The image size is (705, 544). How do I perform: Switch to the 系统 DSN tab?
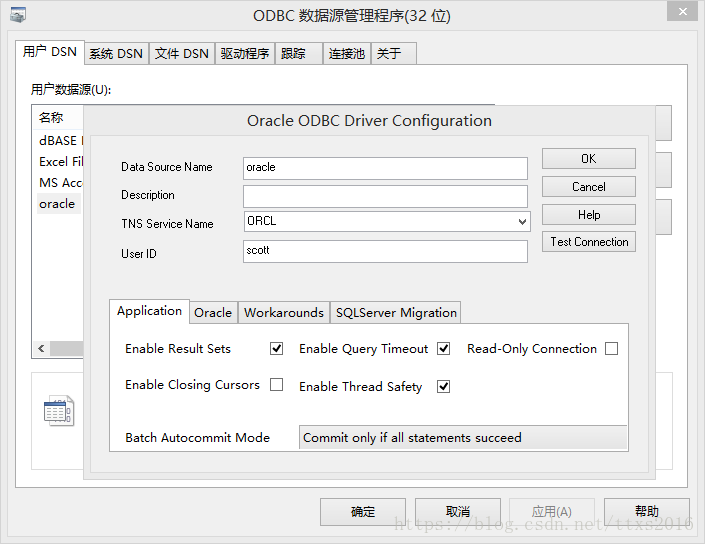point(116,54)
